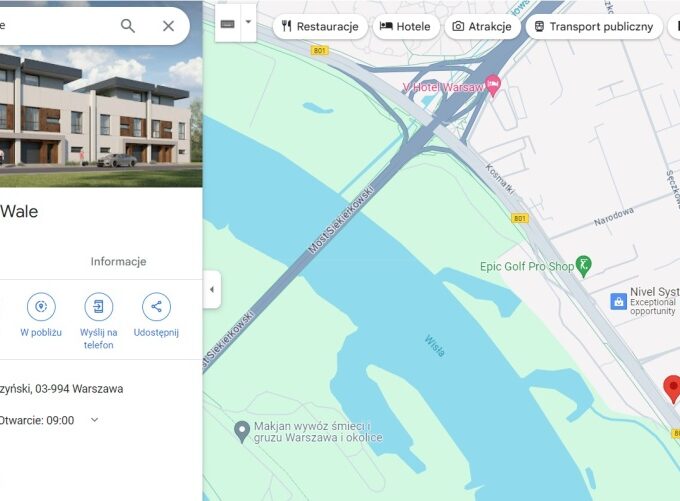Select the red destination pin on map
This screenshot has width=680, height=501.
[x=672, y=389]
